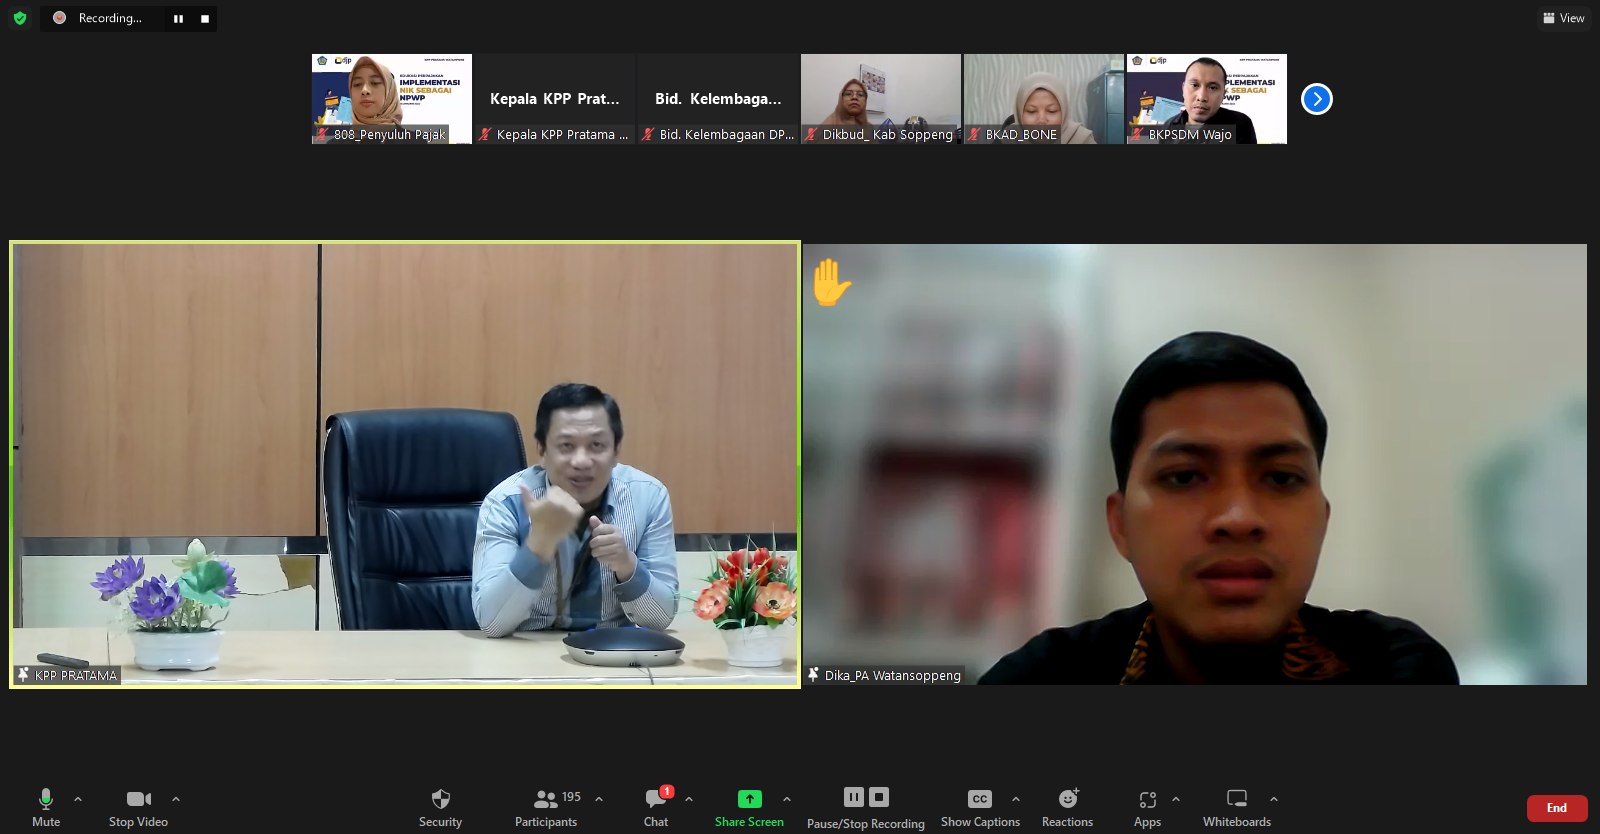1600x834 pixels.
Task: Open the View layout menu
Action: coord(1563,18)
